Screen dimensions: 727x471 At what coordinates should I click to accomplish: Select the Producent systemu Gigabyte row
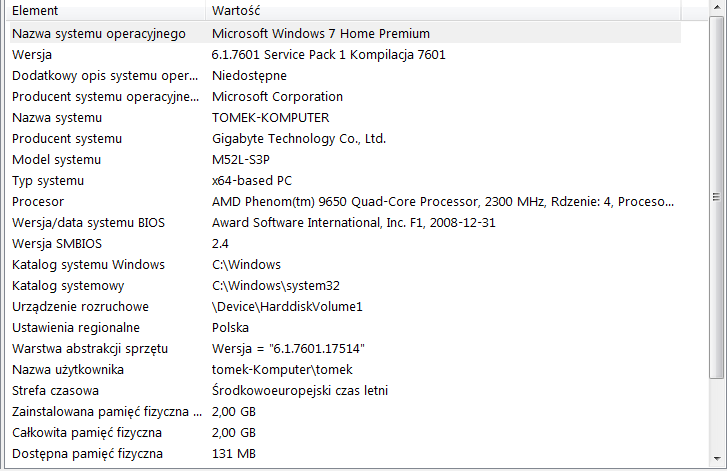tap(345, 139)
